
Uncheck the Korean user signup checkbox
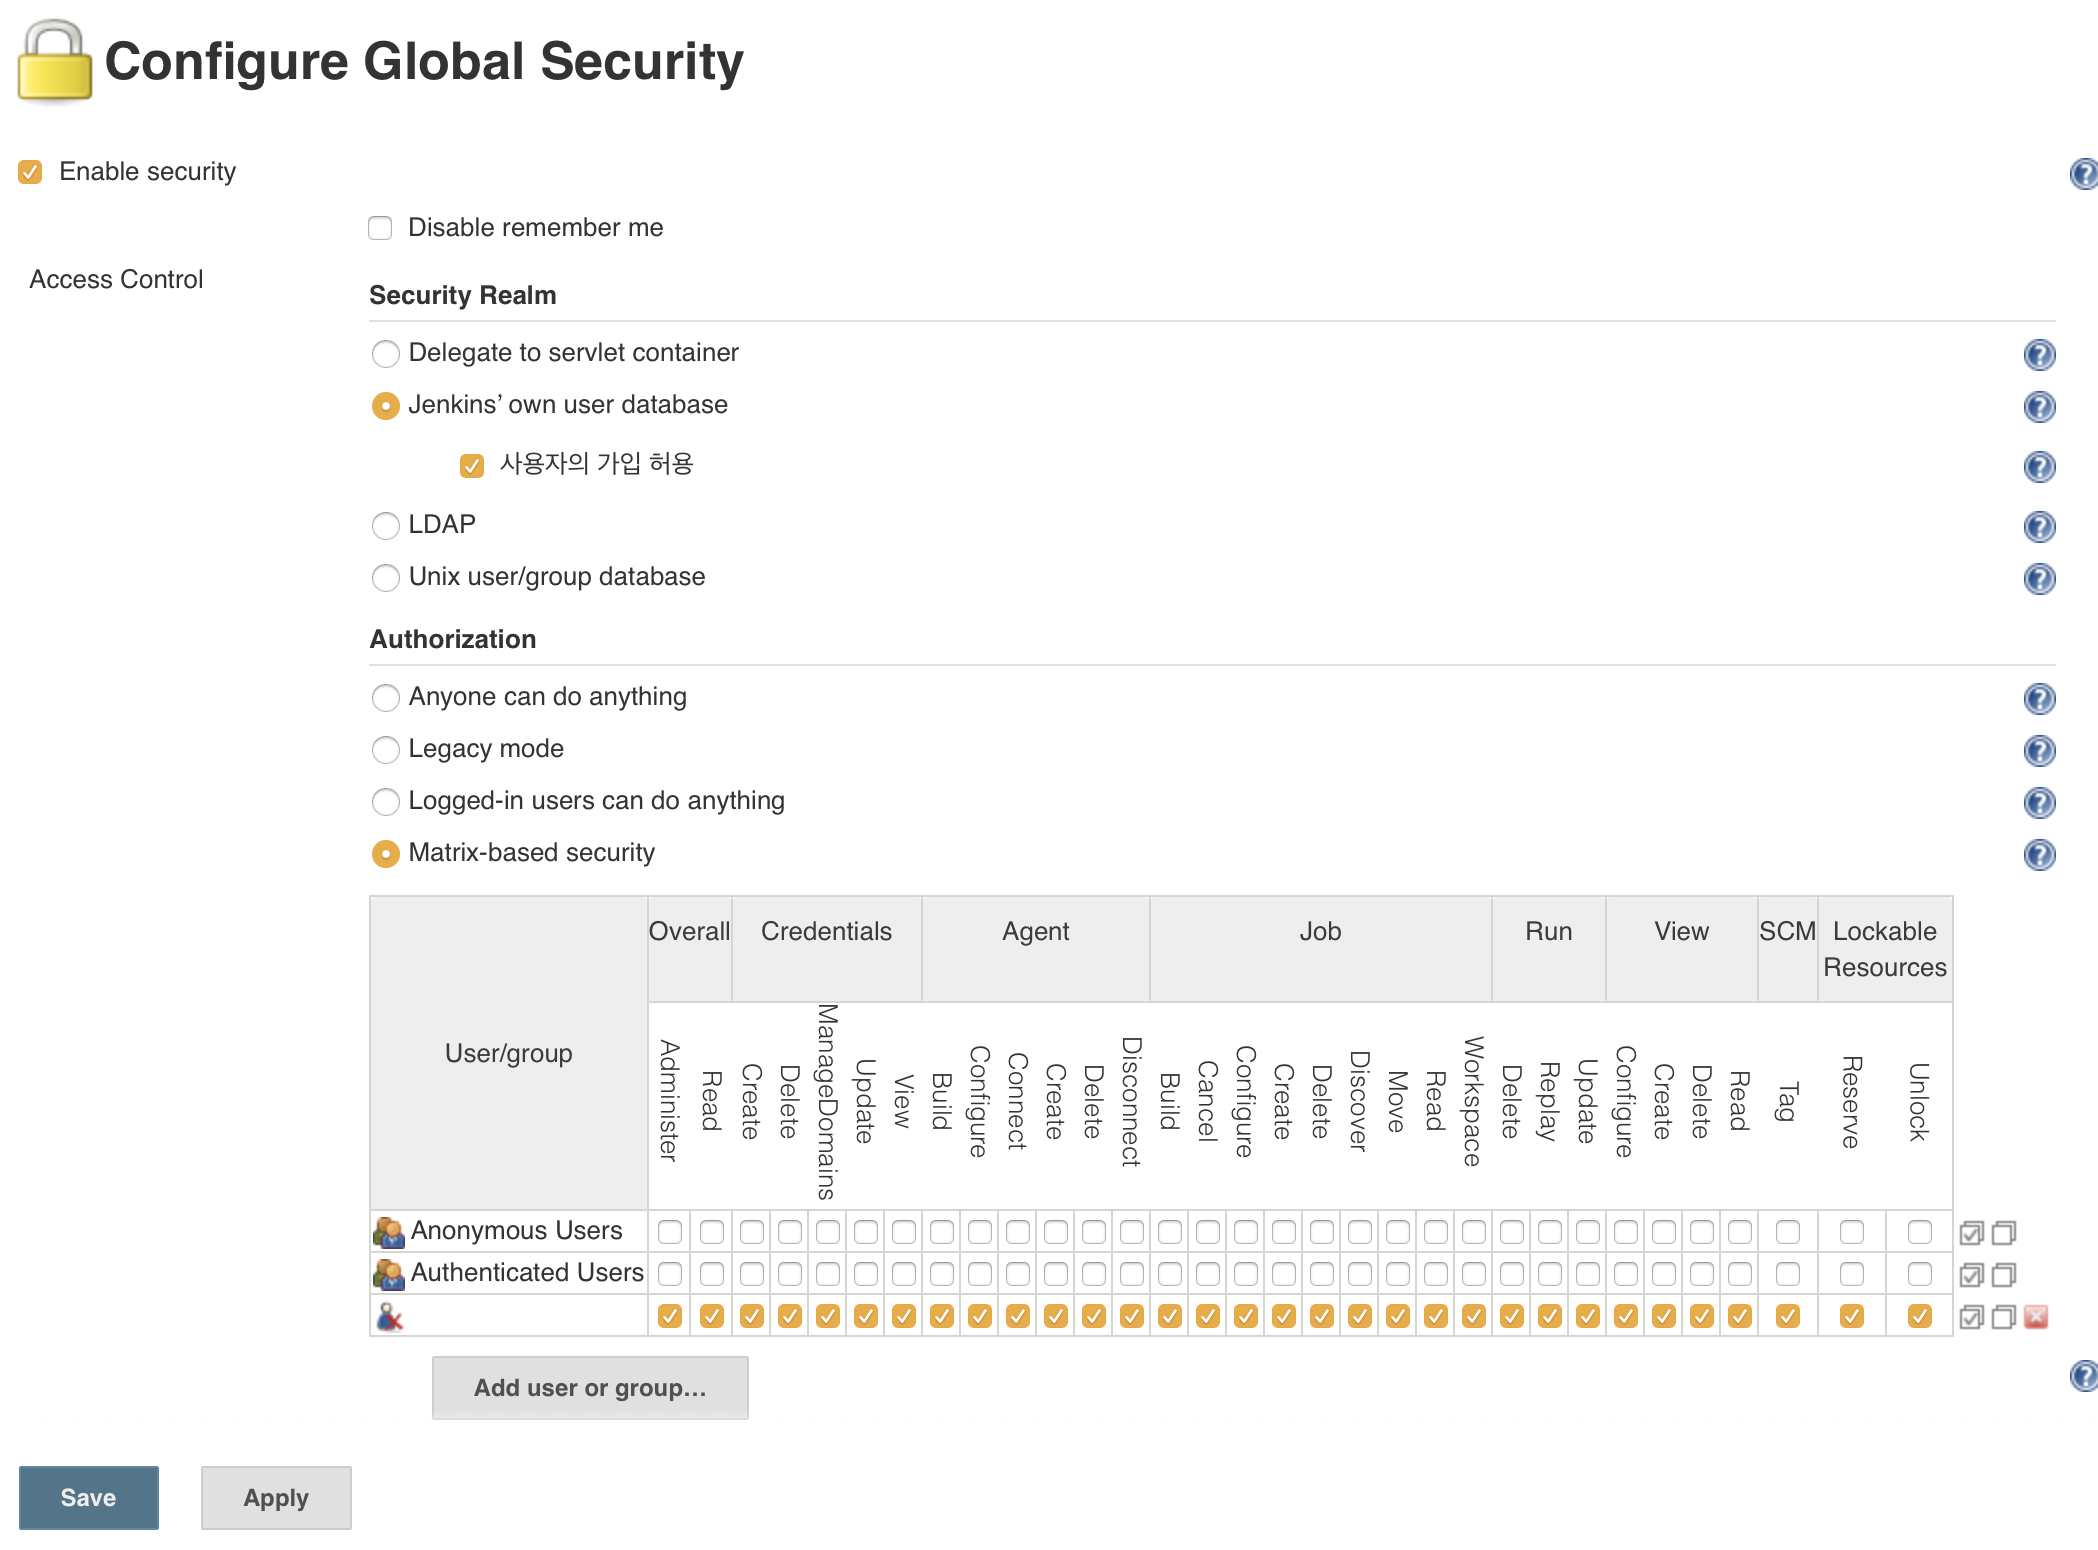click(472, 465)
